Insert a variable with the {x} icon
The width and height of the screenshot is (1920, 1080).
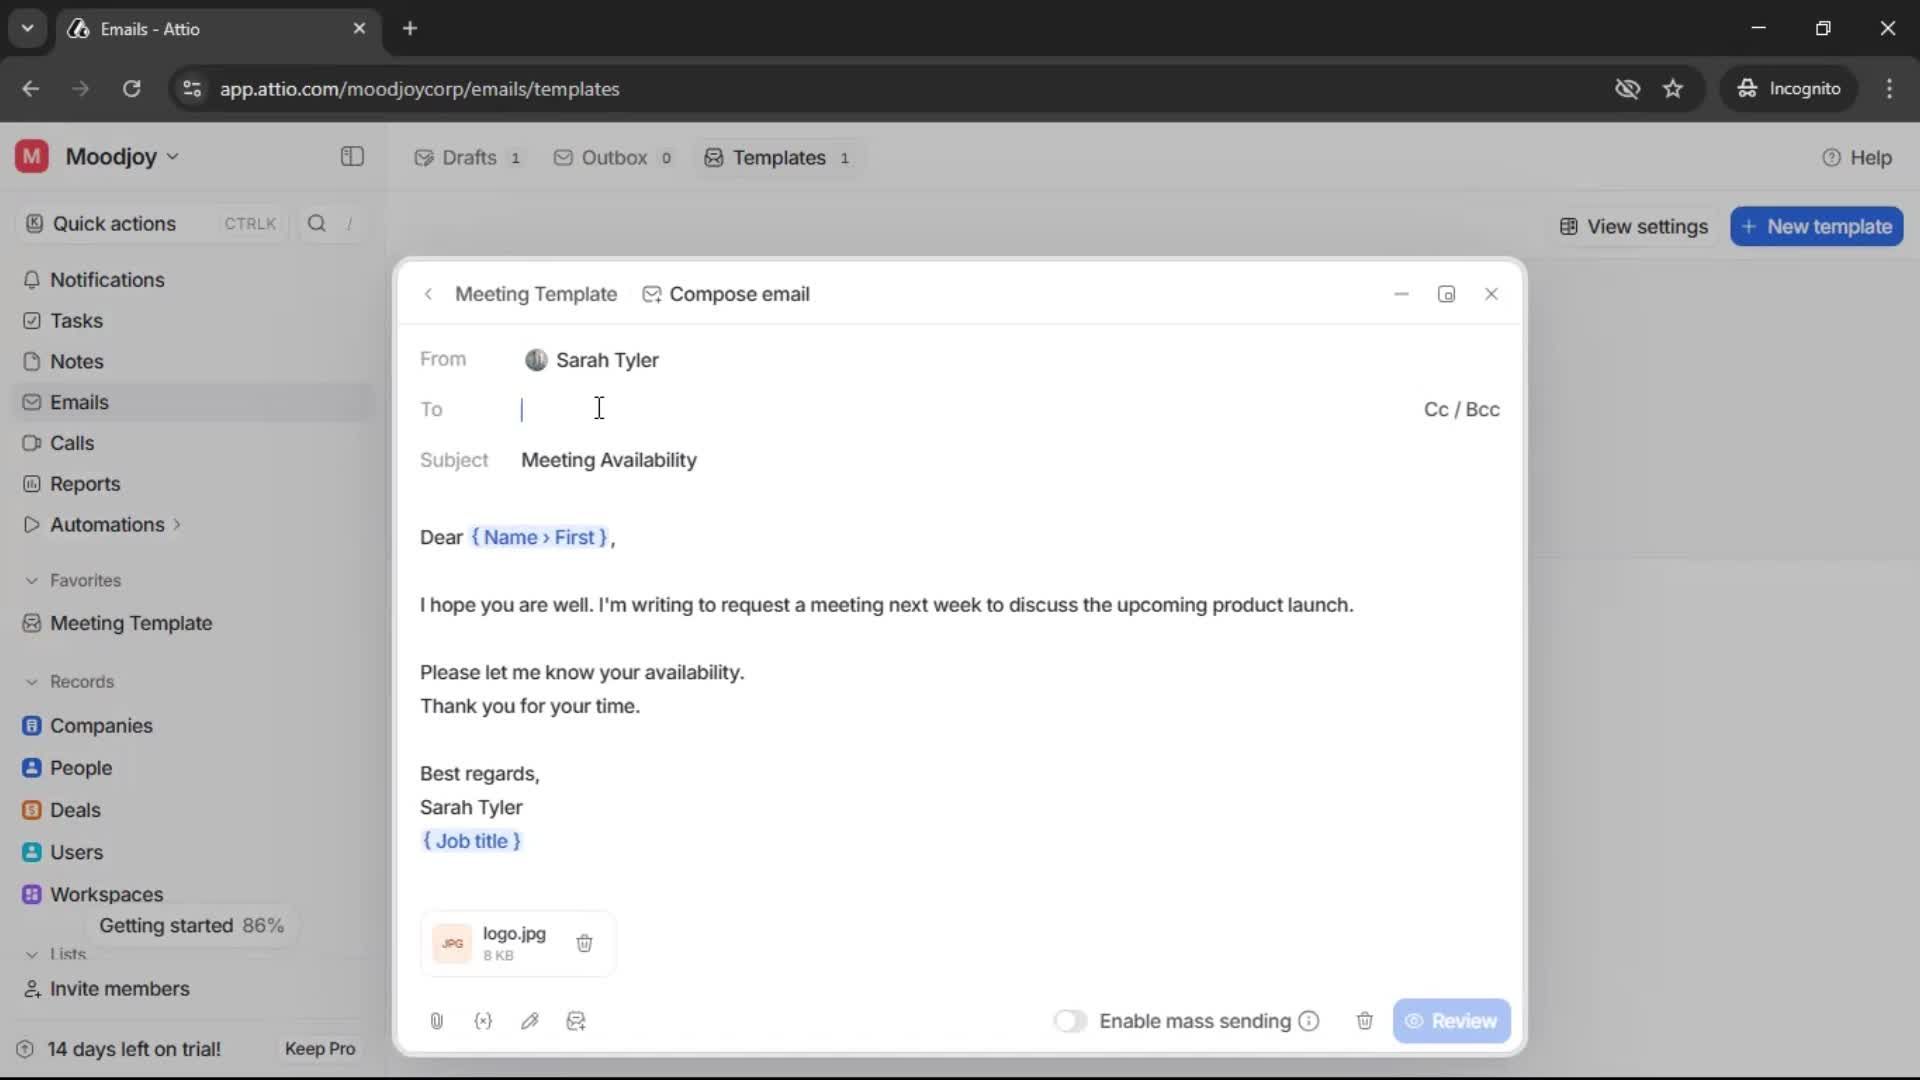[x=484, y=1021]
